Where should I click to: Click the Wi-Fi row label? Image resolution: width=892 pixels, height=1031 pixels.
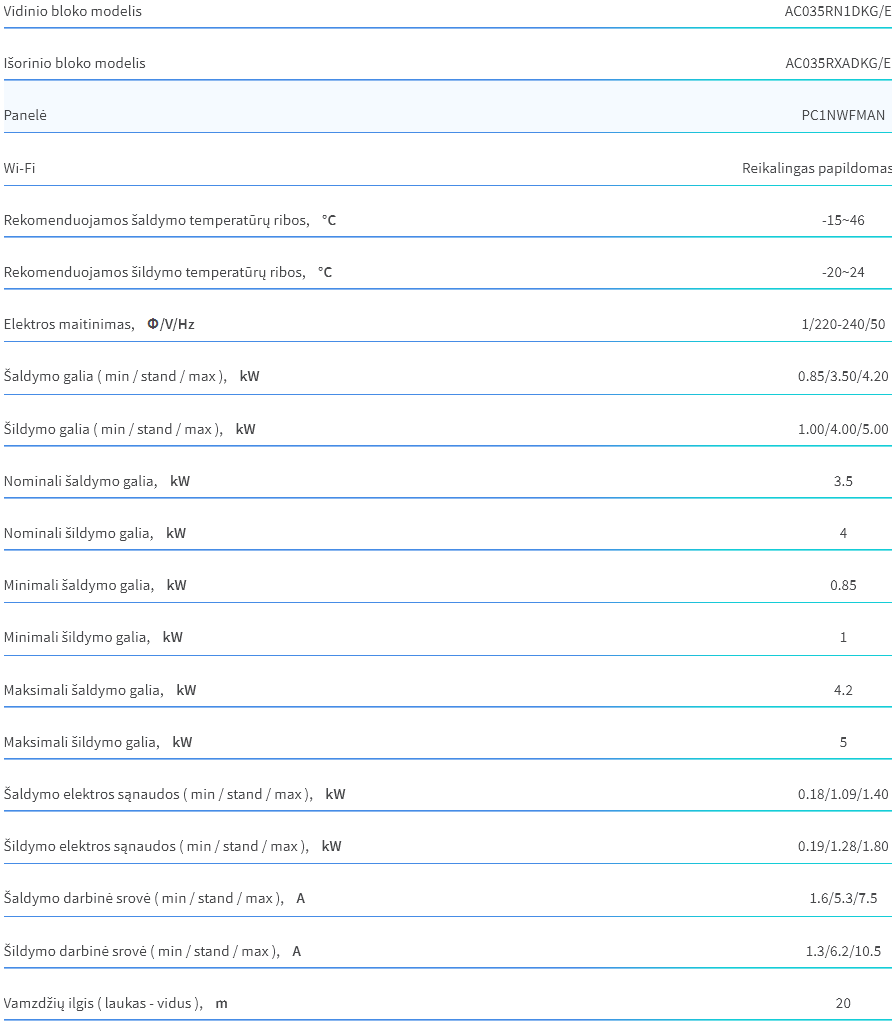(x=20, y=168)
